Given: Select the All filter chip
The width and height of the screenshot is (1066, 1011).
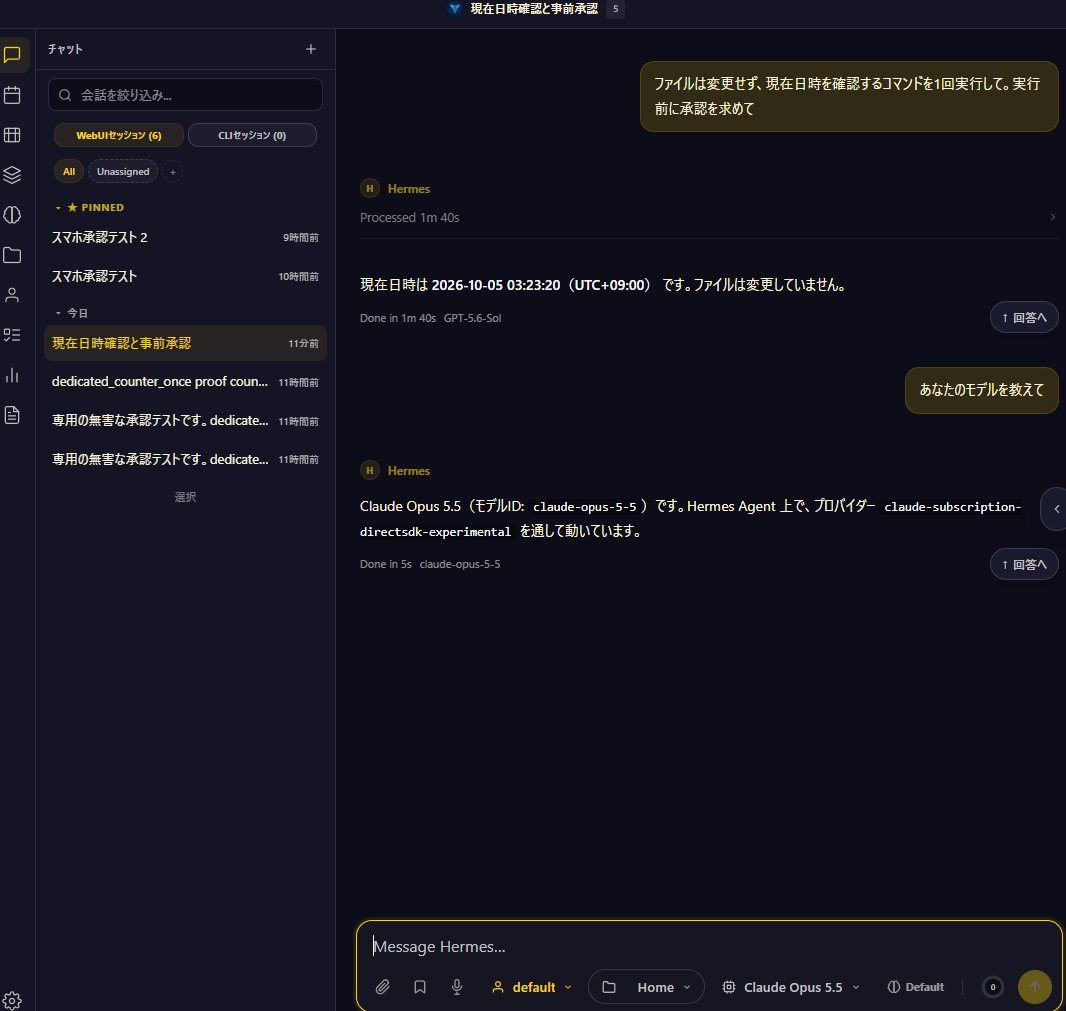Looking at the screenshot, I should 69,172.
